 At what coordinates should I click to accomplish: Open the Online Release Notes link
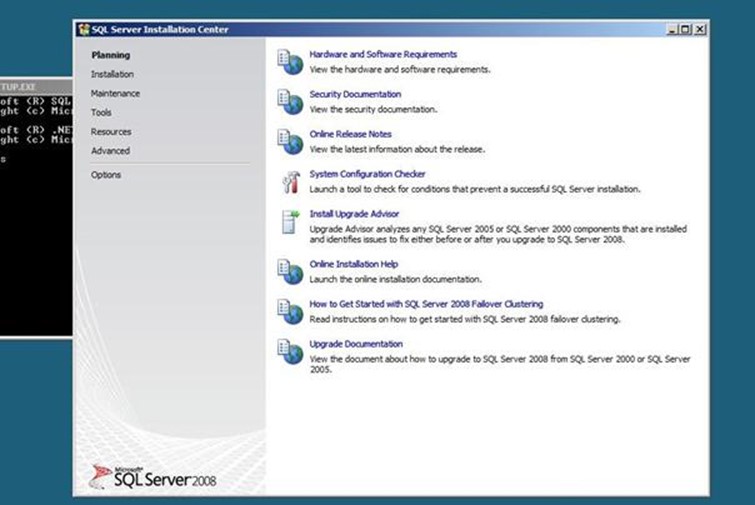350,134
